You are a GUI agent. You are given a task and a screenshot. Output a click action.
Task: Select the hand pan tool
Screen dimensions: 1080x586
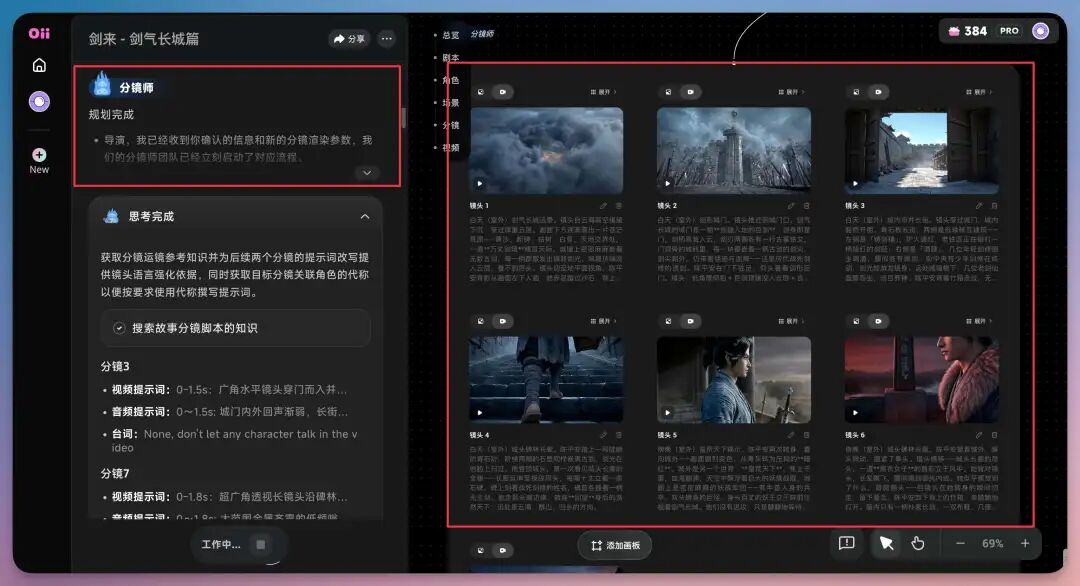tap(917, 543)
